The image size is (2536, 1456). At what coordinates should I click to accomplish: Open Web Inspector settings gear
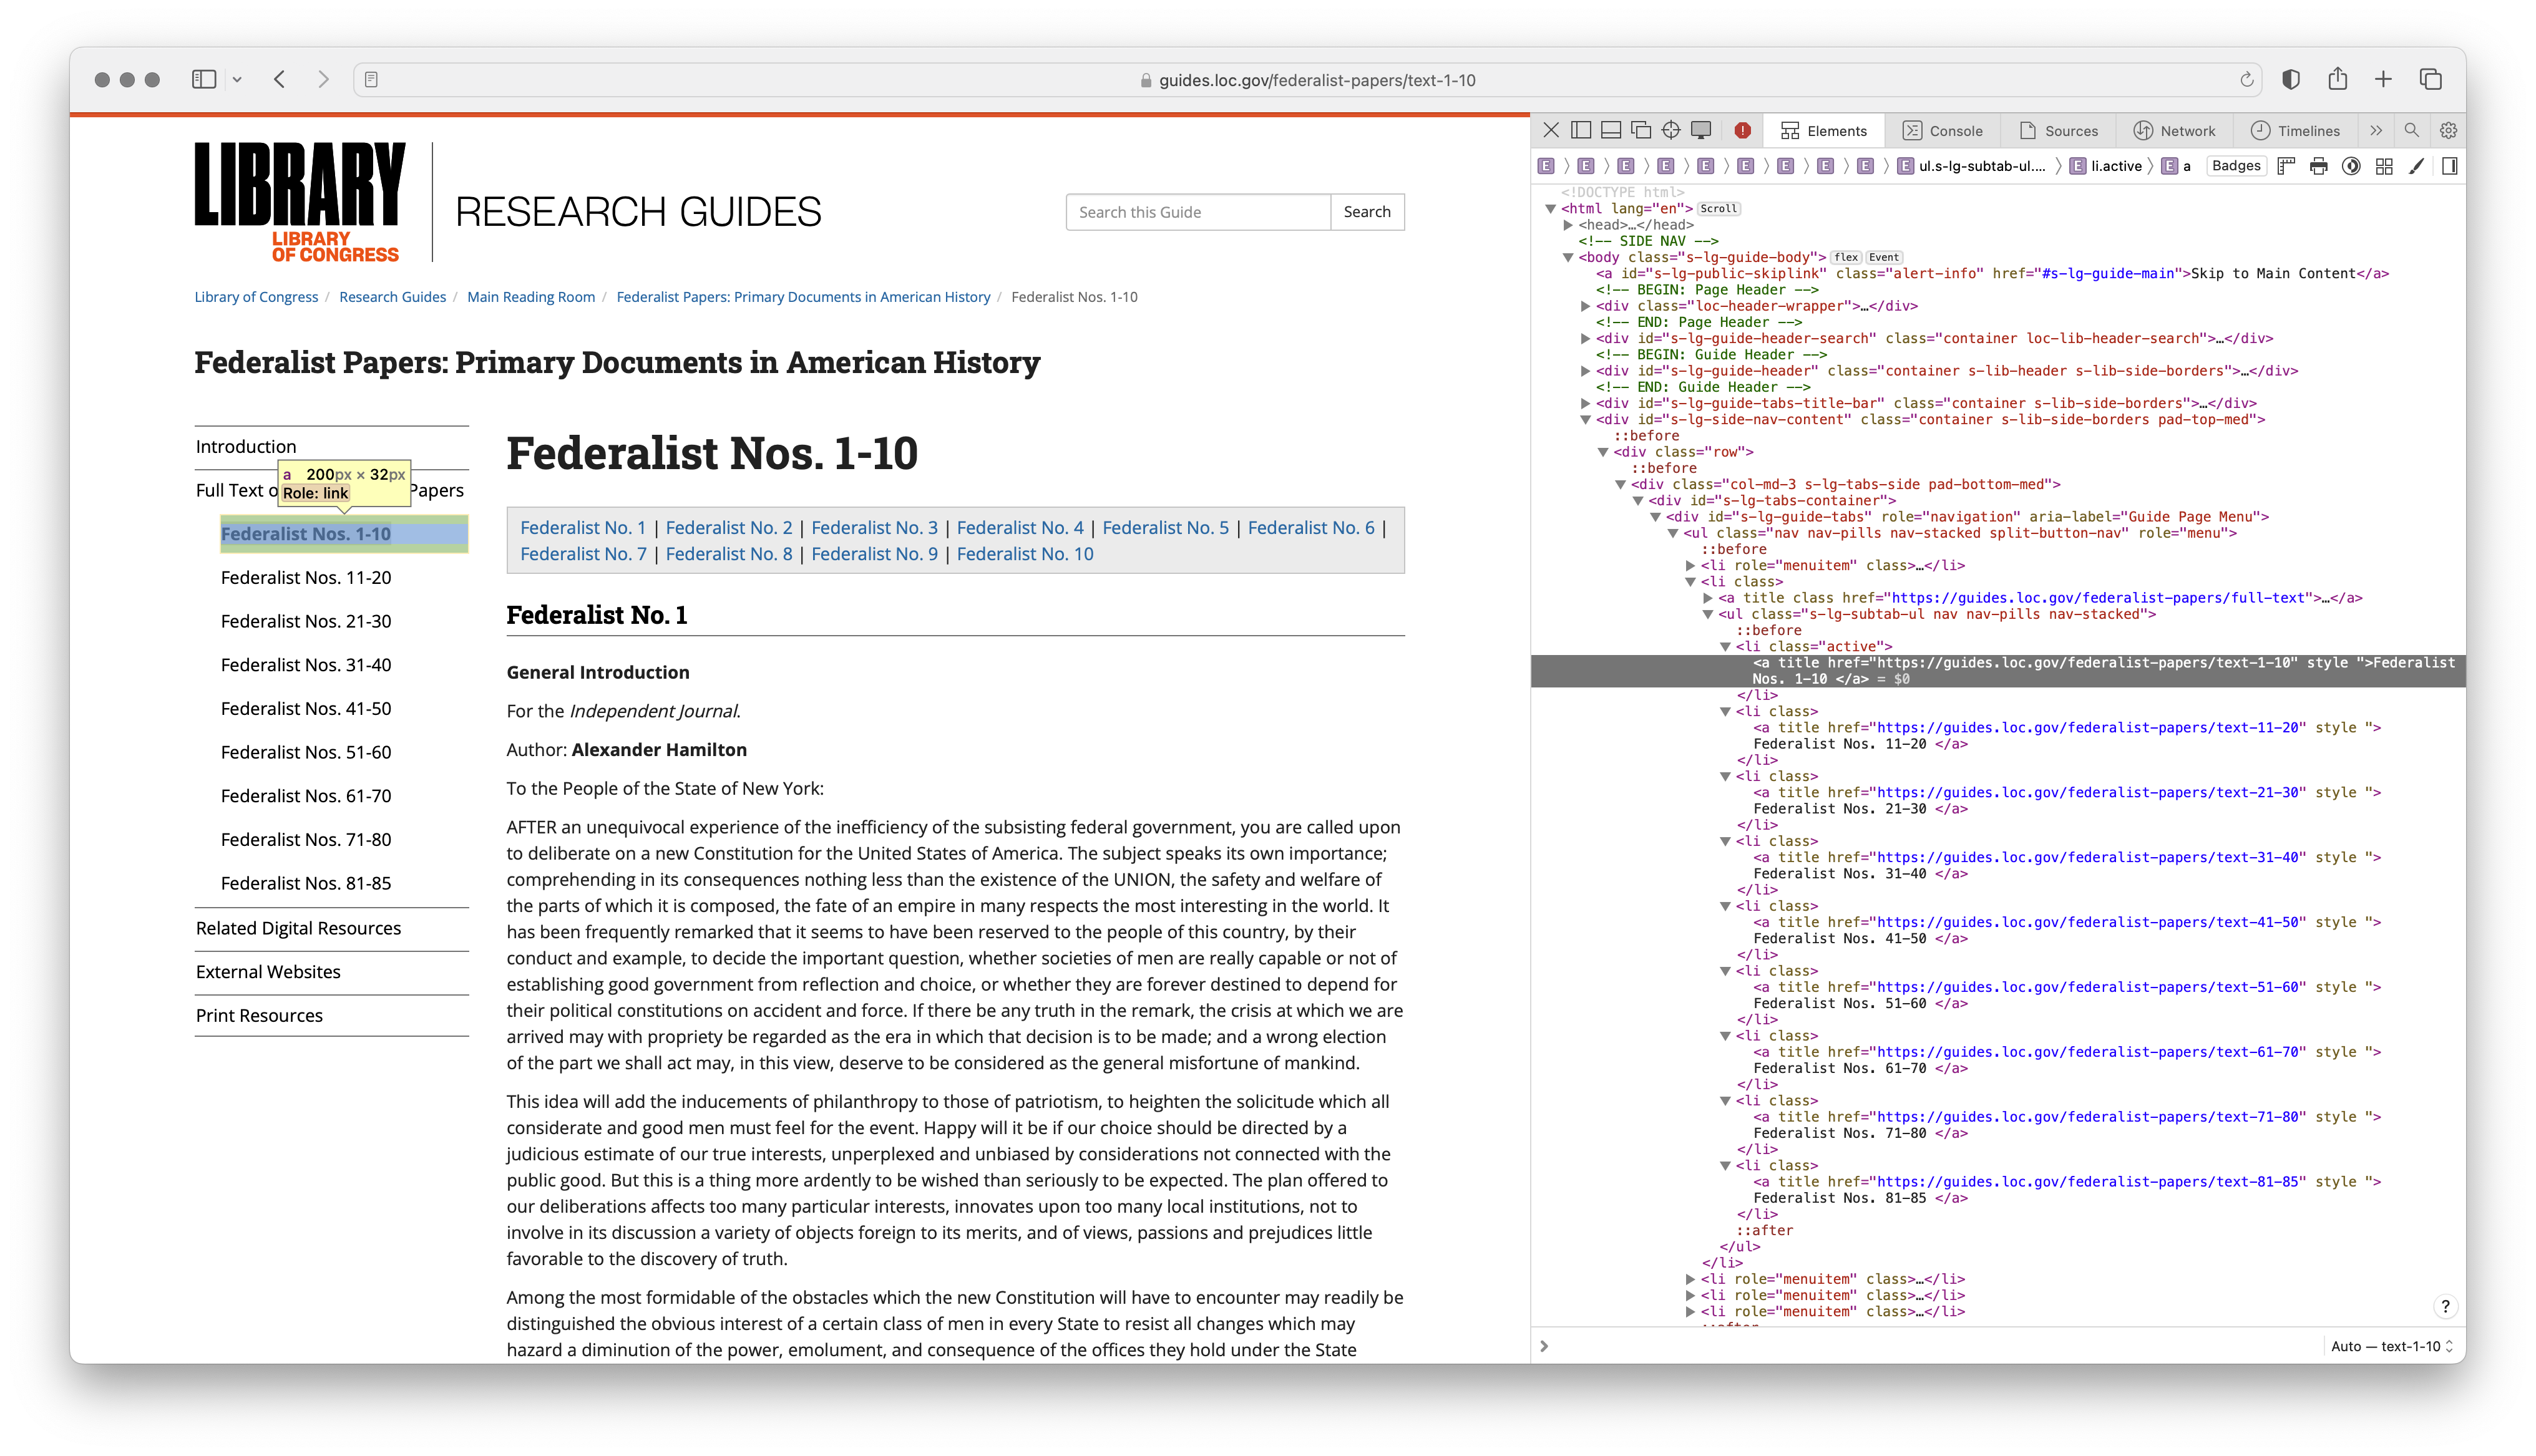pyautogui.click(x=2448, y=130)
